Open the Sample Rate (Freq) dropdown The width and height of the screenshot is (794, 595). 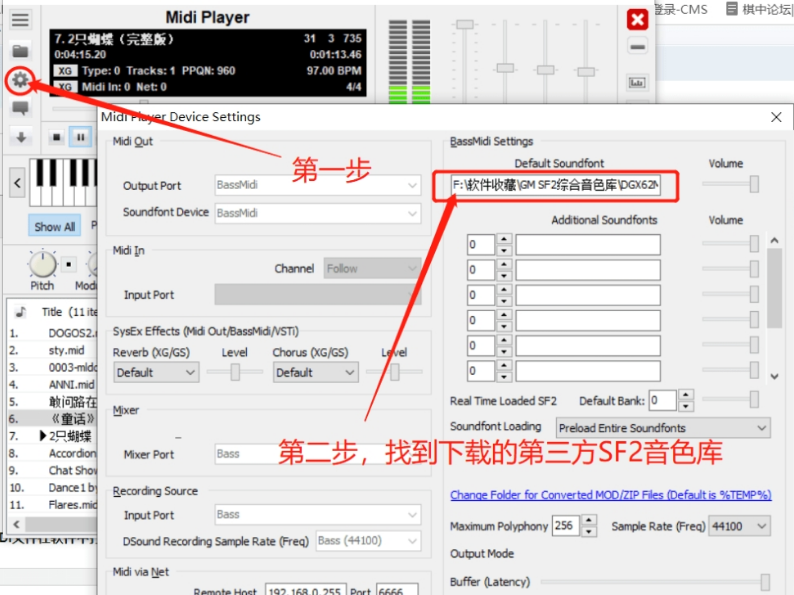point(739,526)
